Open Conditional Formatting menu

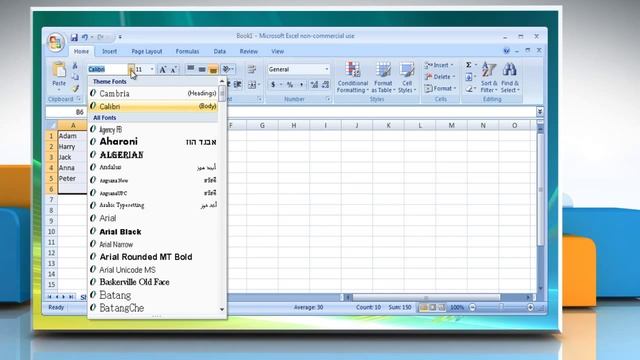pyautogui.click(x=353, y=77)
